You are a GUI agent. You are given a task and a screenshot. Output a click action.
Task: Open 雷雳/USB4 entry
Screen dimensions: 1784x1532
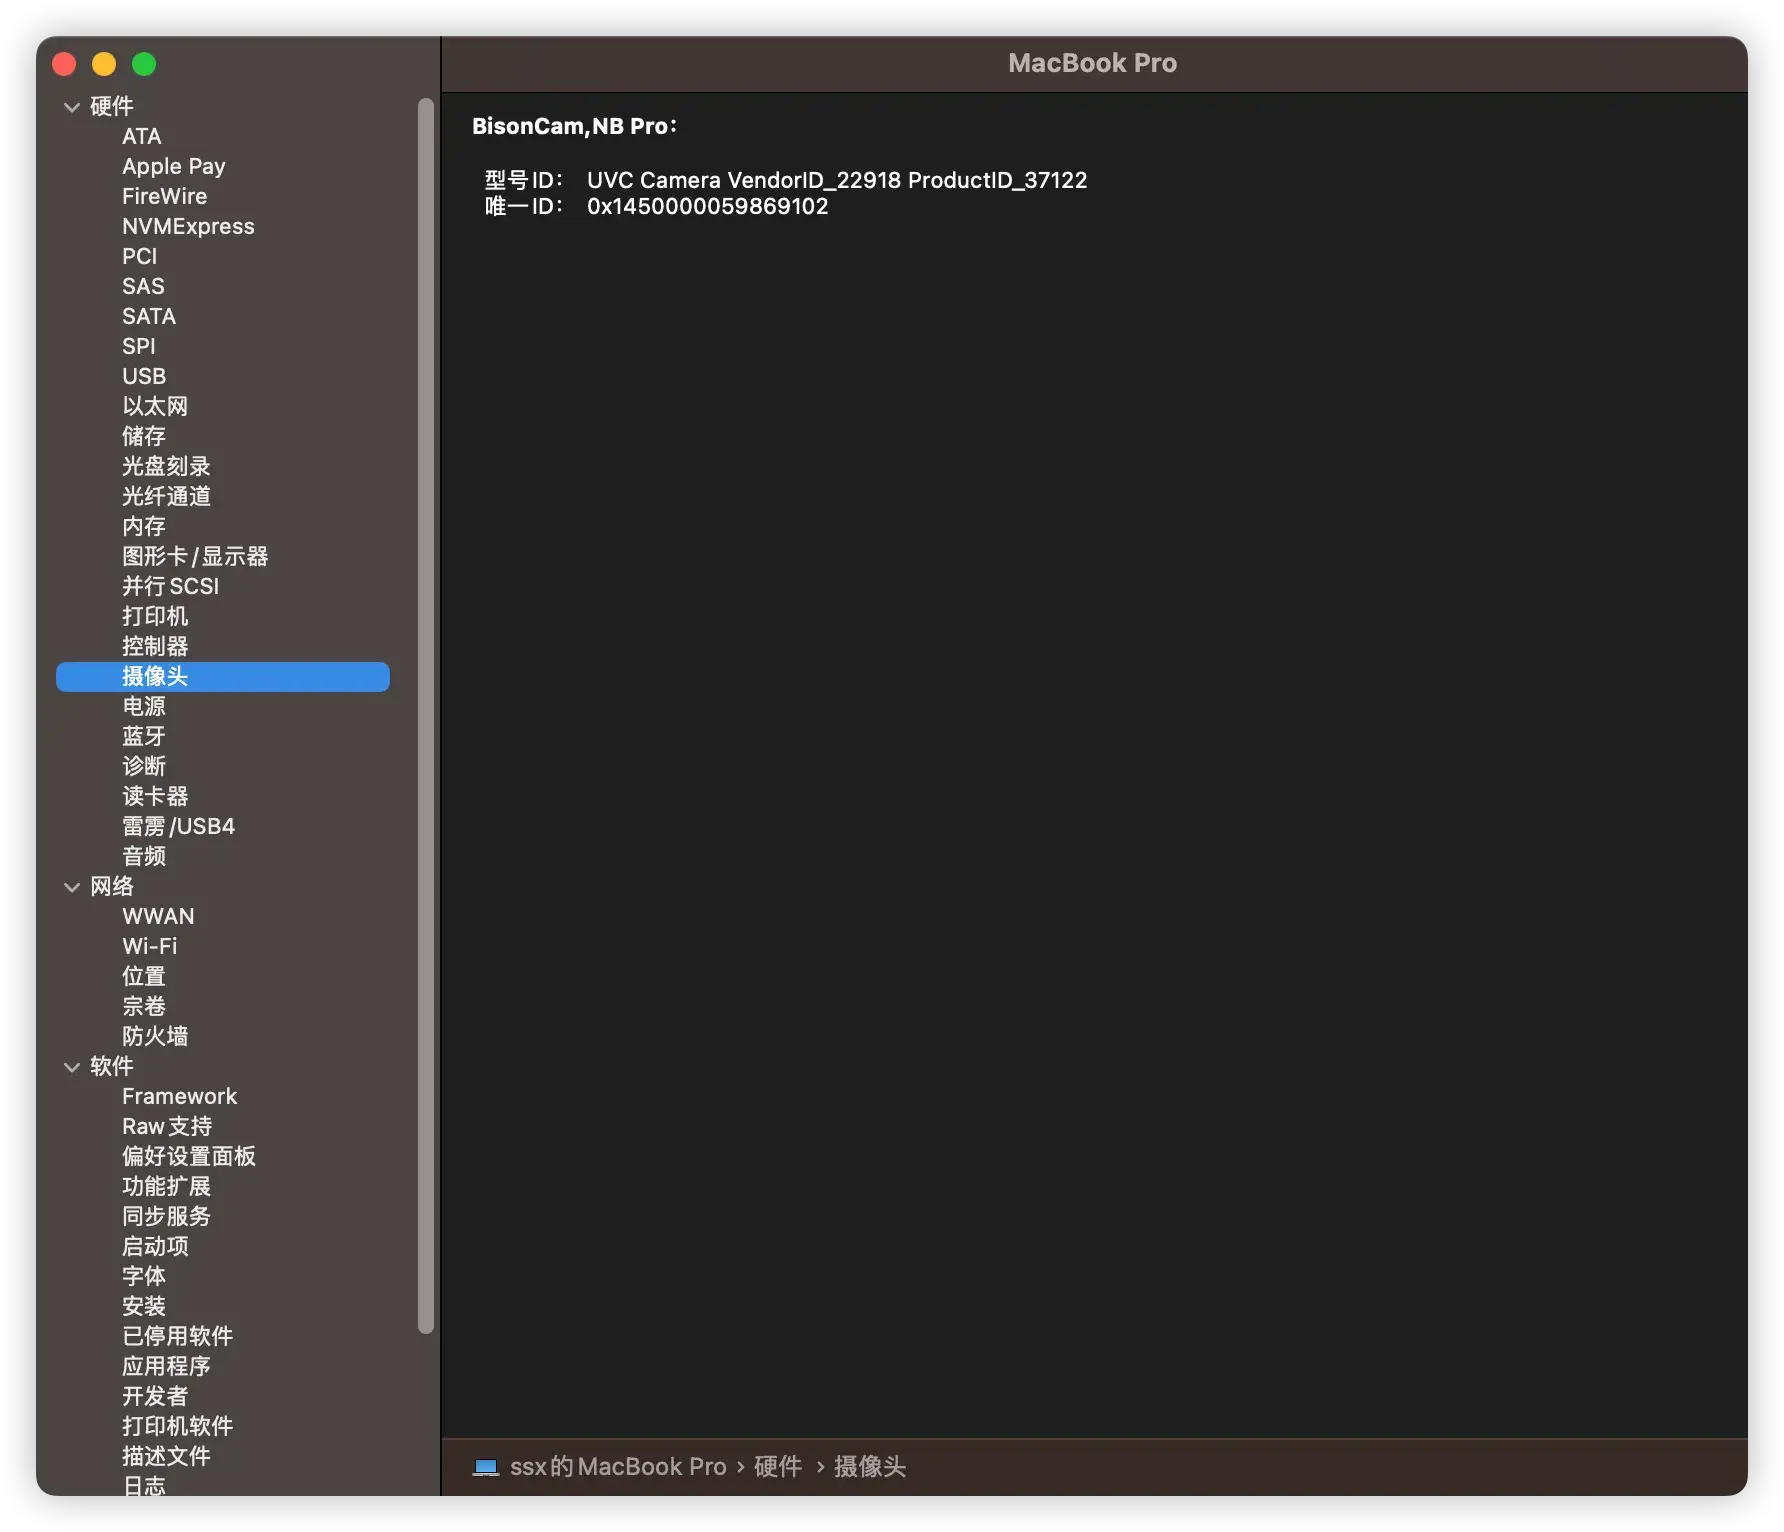(178, 826)
